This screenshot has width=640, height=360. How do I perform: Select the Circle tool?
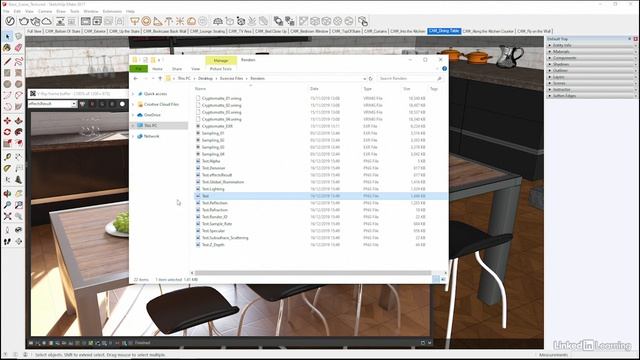(7, 84)
